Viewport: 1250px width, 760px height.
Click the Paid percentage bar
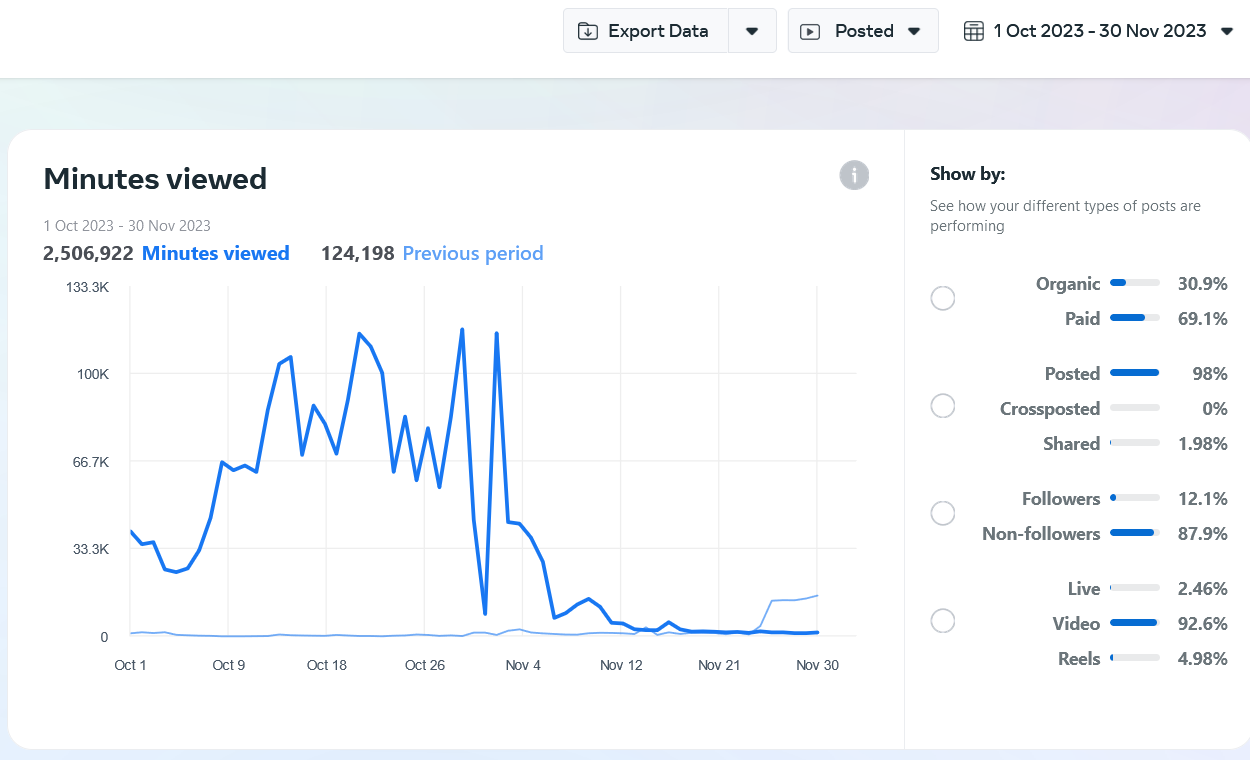pos(1134,319)
